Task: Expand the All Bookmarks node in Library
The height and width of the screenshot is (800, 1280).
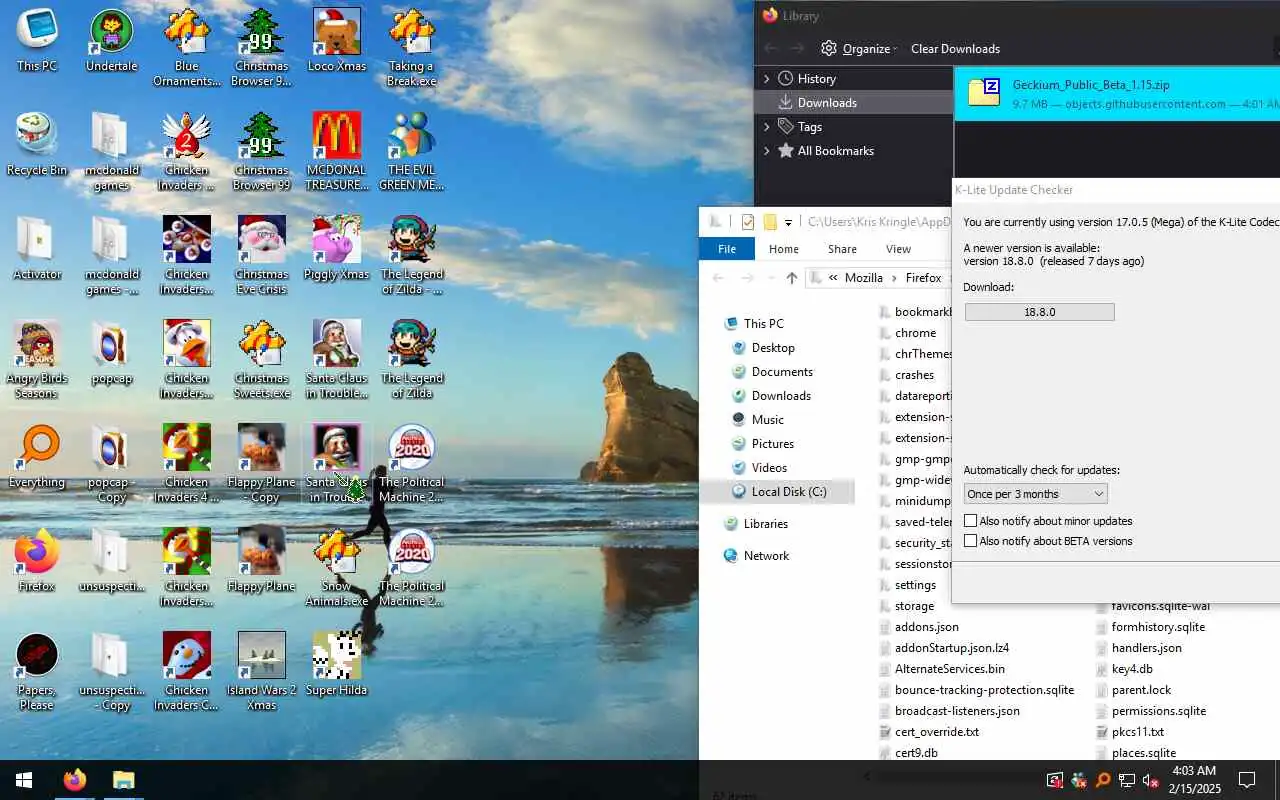Action: coord(767,151)
